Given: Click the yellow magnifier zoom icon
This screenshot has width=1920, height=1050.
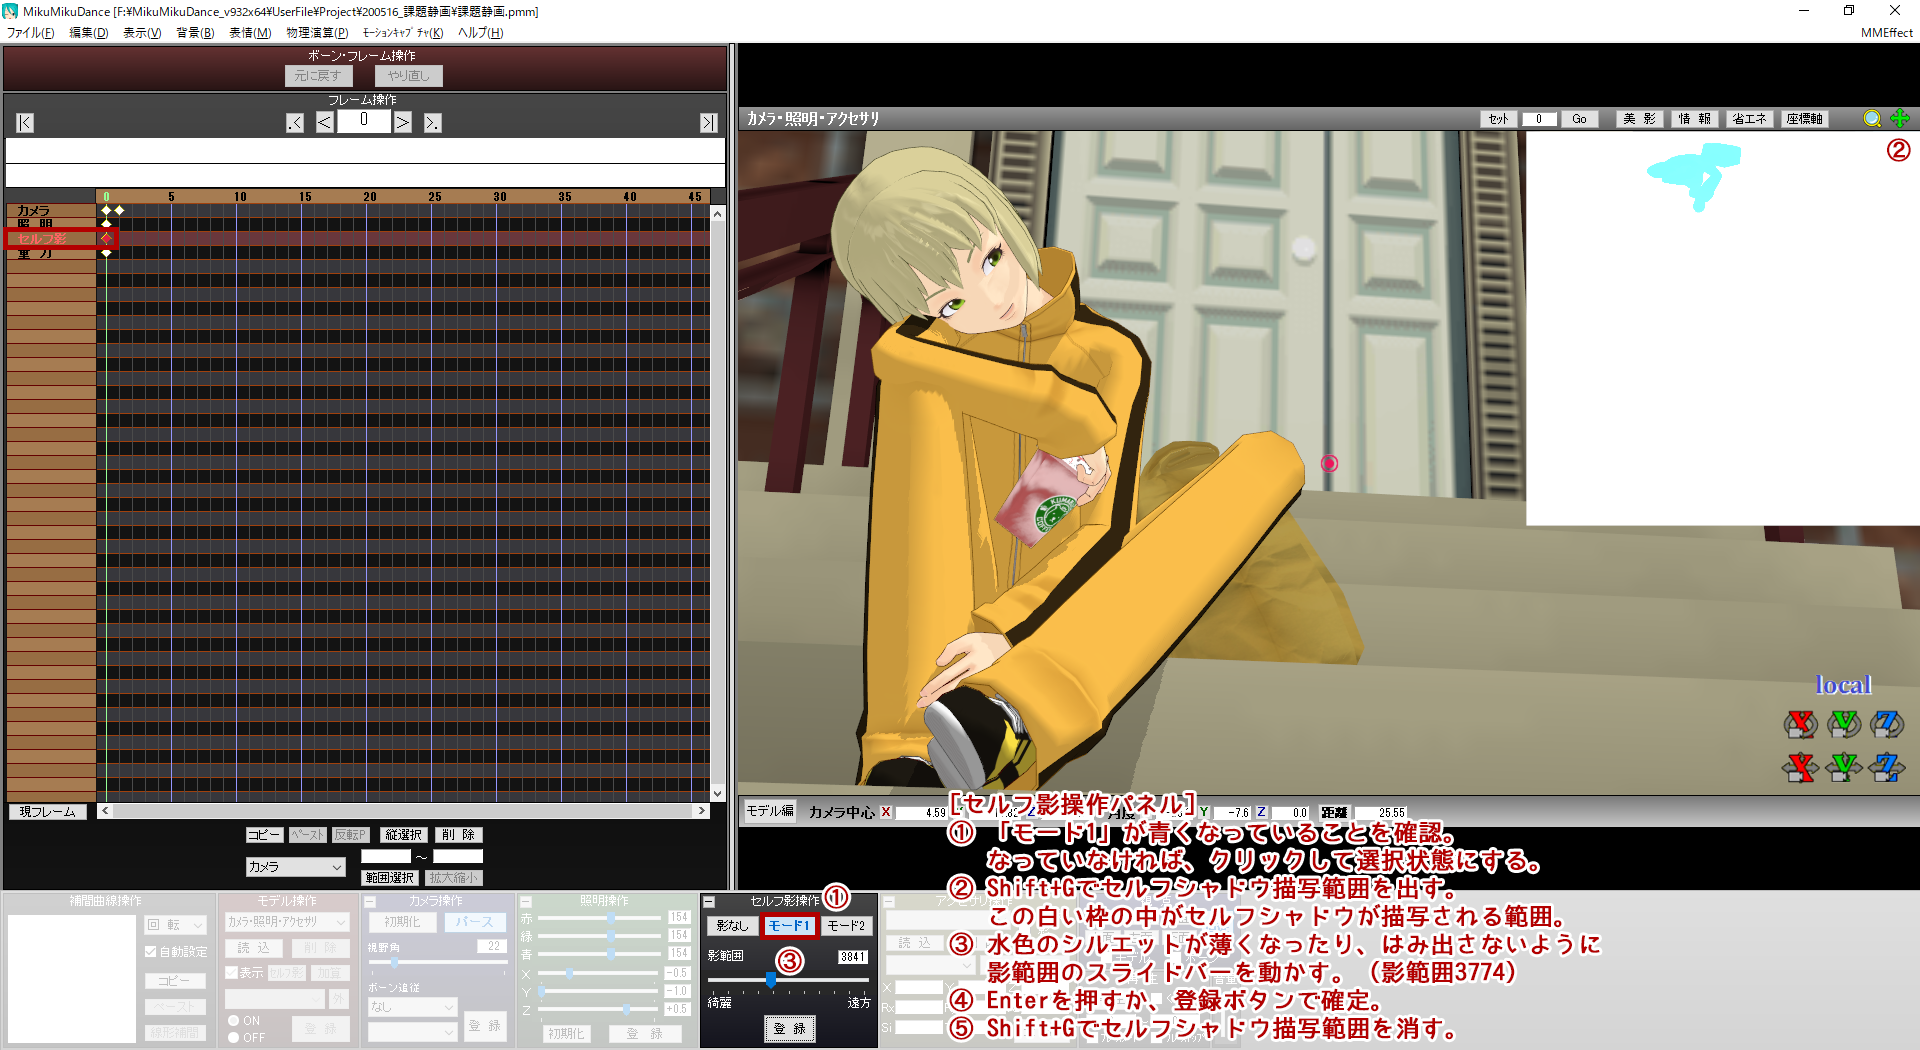Looking at the screenshot, I should [1872, 119].
